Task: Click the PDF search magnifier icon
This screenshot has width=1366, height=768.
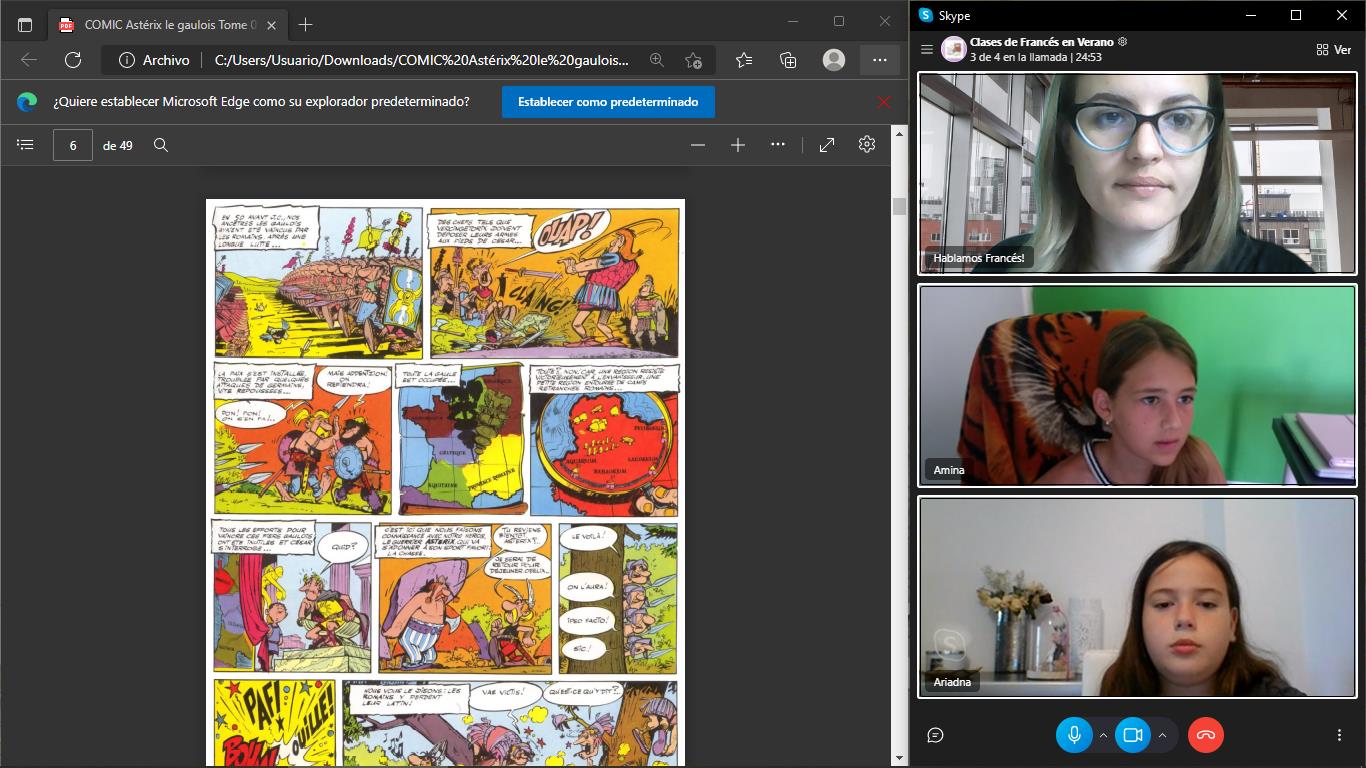Action: pos(161,145)
